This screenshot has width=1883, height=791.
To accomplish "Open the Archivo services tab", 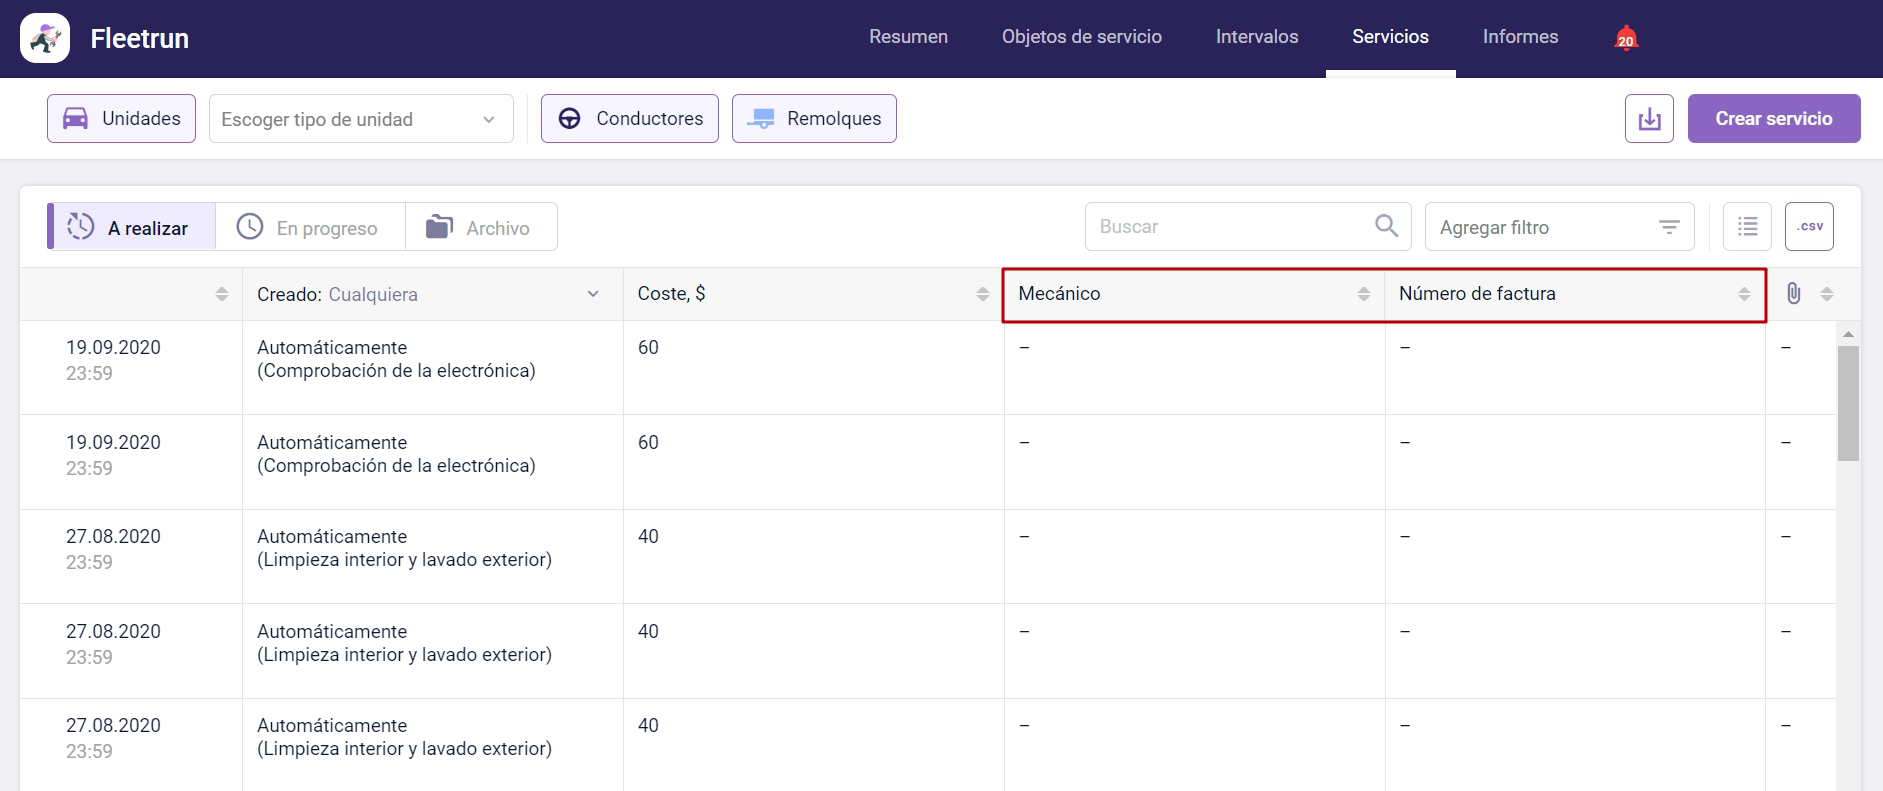I will (x=481, y=228).
